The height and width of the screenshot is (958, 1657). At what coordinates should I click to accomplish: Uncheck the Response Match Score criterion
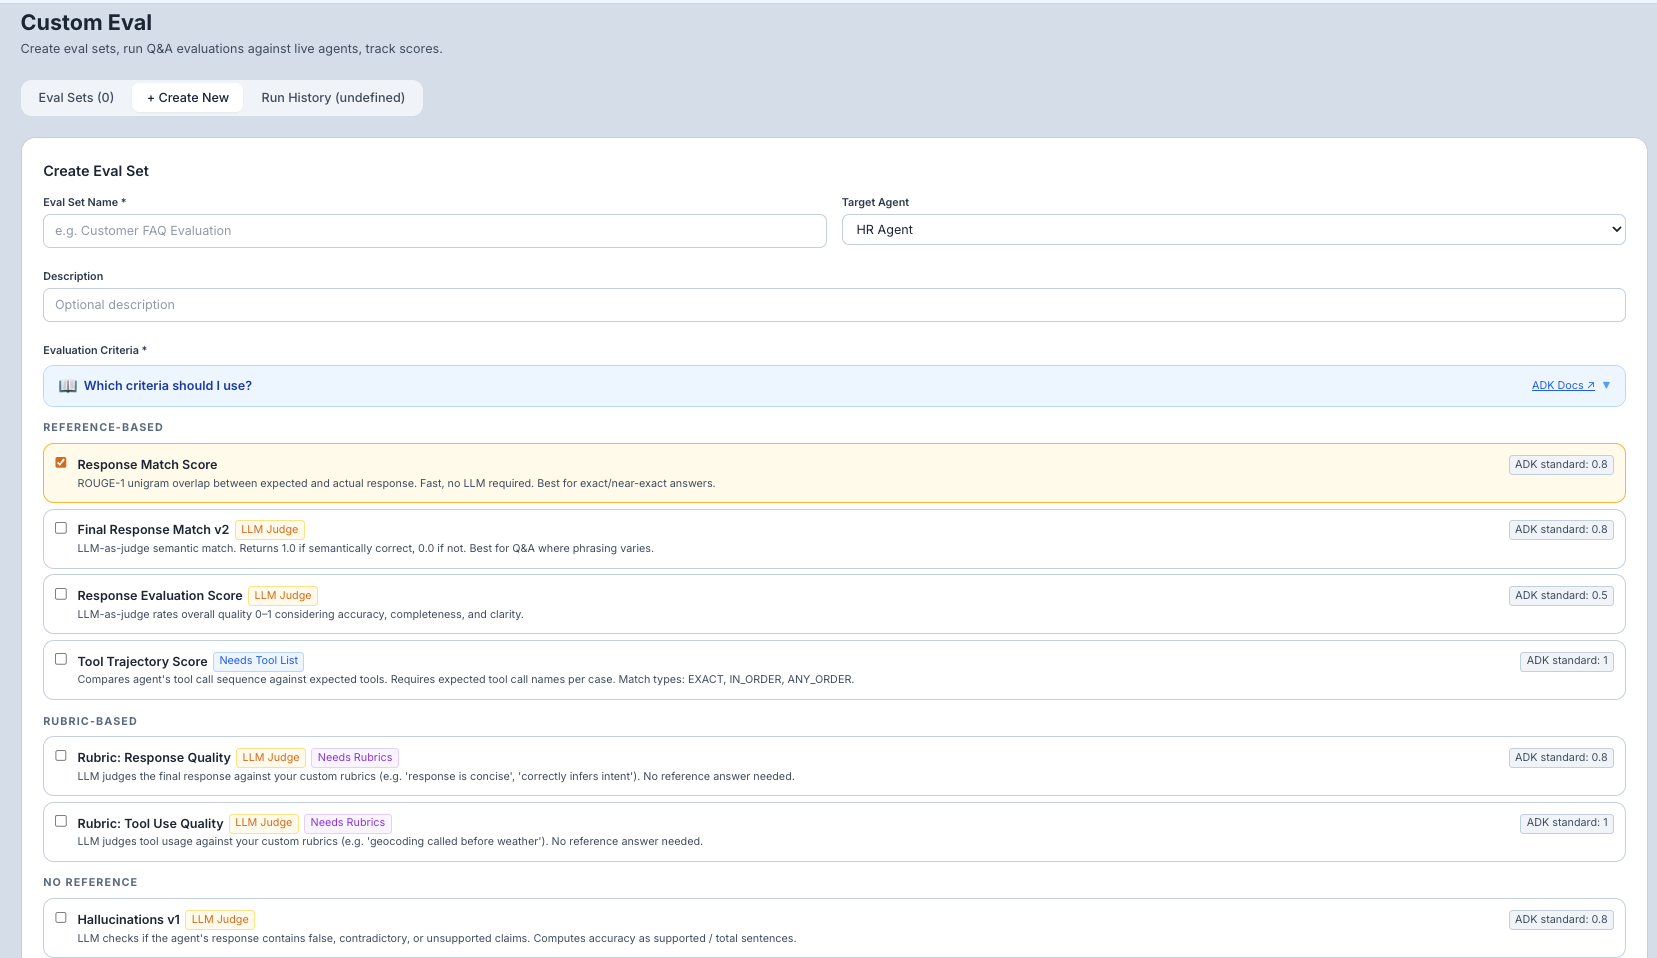point(61,462)
